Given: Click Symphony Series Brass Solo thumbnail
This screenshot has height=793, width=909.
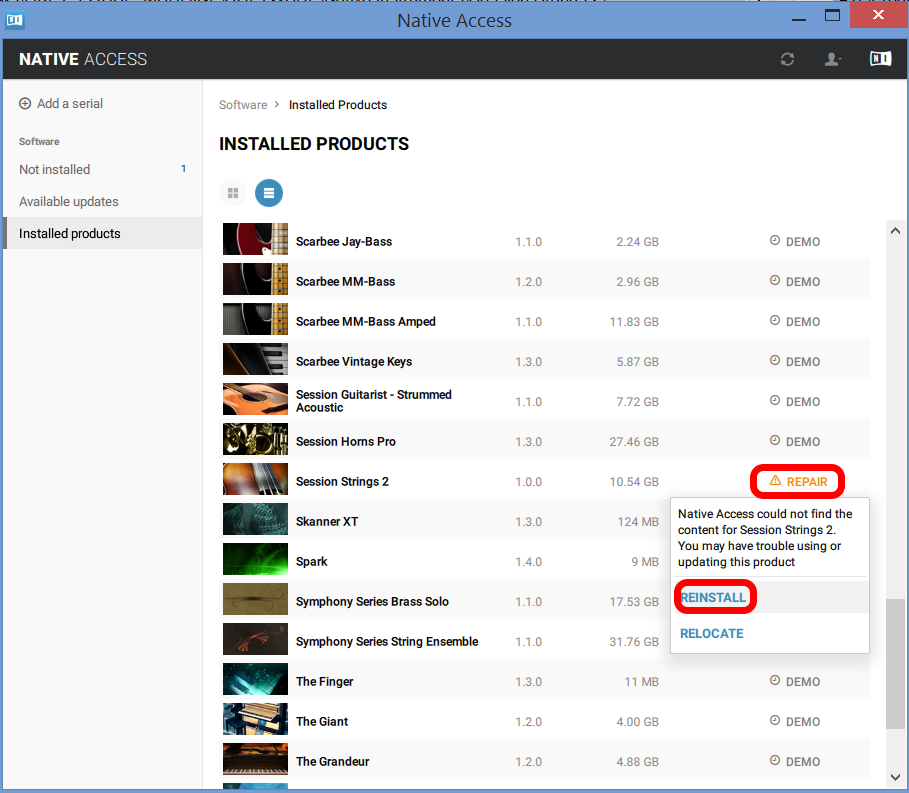Looking at the screenshot, I should tap(255, 599).
